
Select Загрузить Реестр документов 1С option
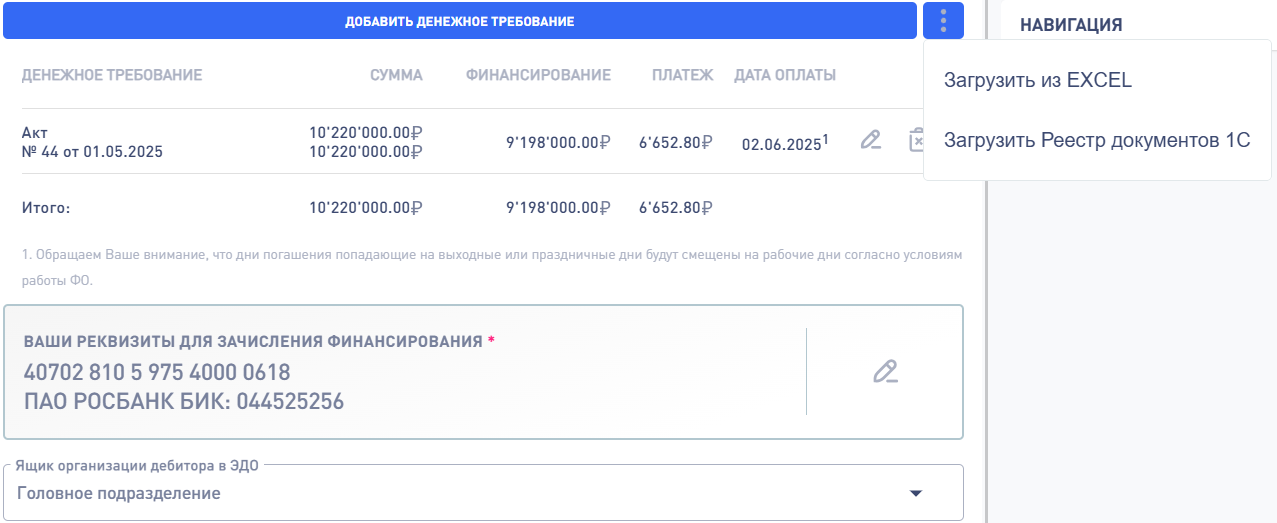coord(1097,140)
